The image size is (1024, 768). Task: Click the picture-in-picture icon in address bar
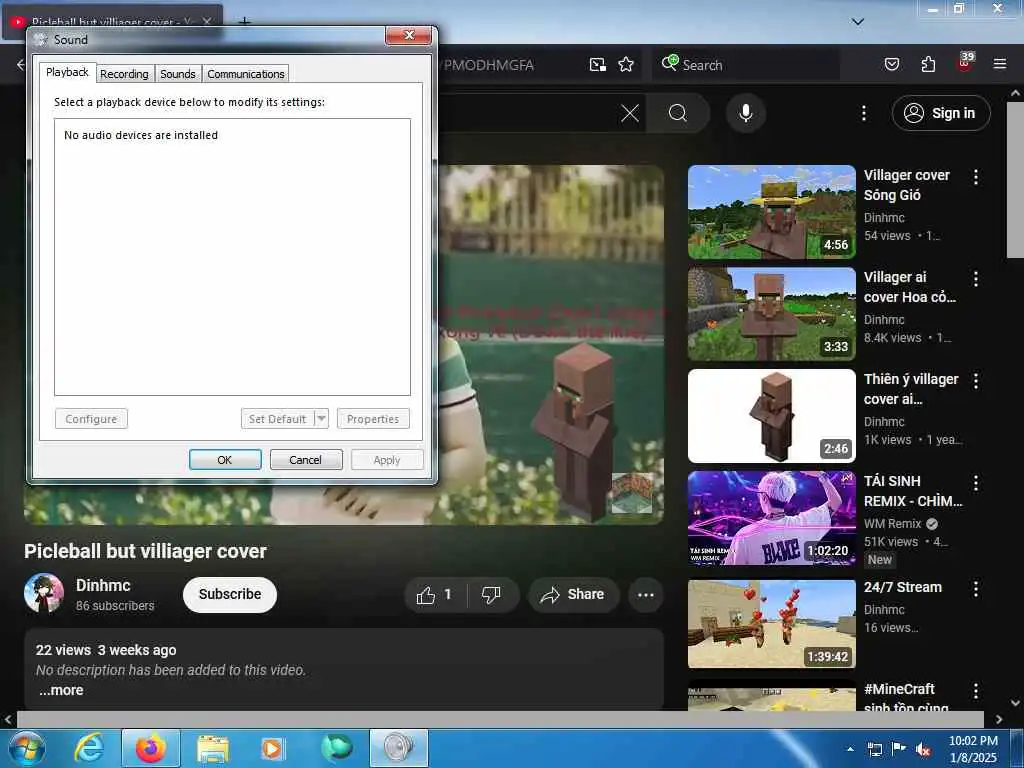point(598,64)
